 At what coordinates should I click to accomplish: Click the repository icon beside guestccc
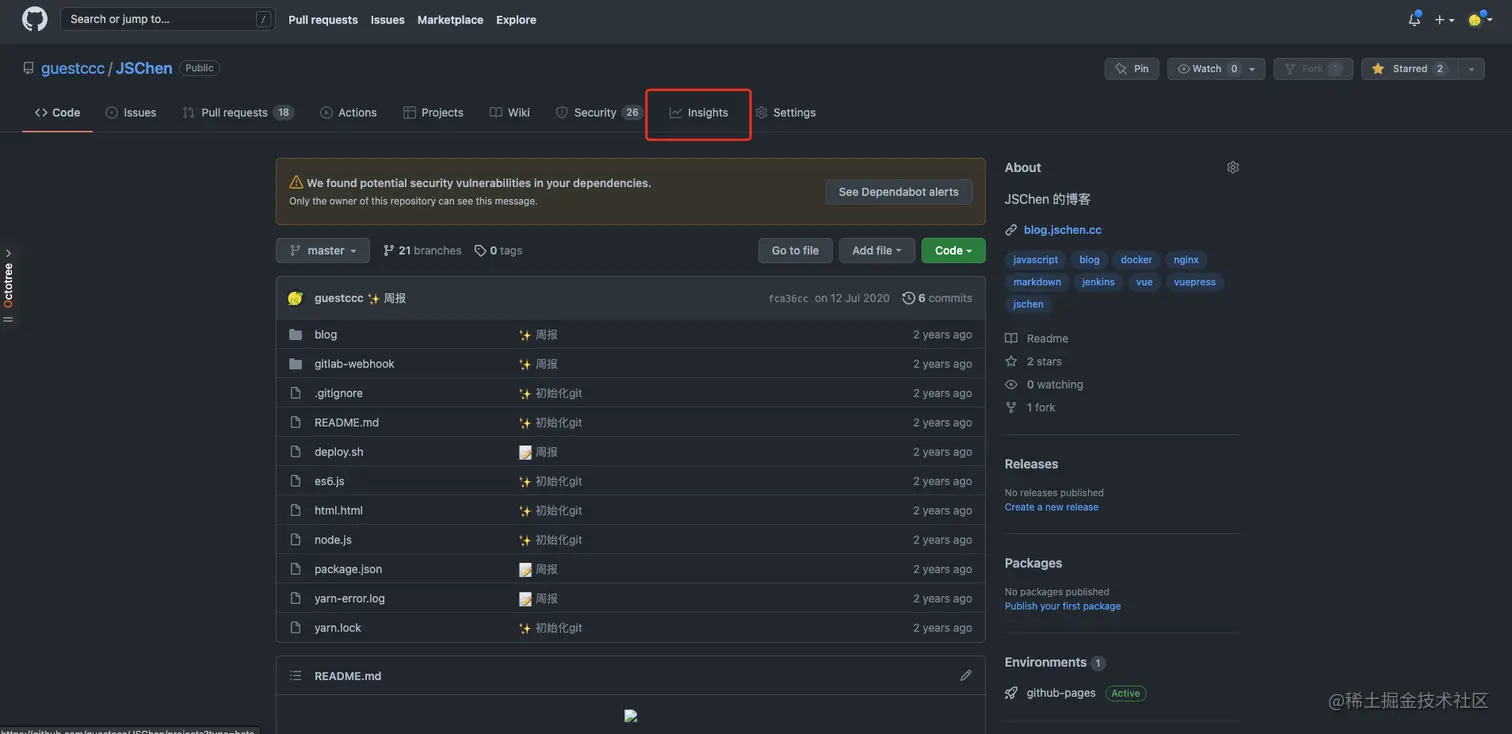point(28,68)
